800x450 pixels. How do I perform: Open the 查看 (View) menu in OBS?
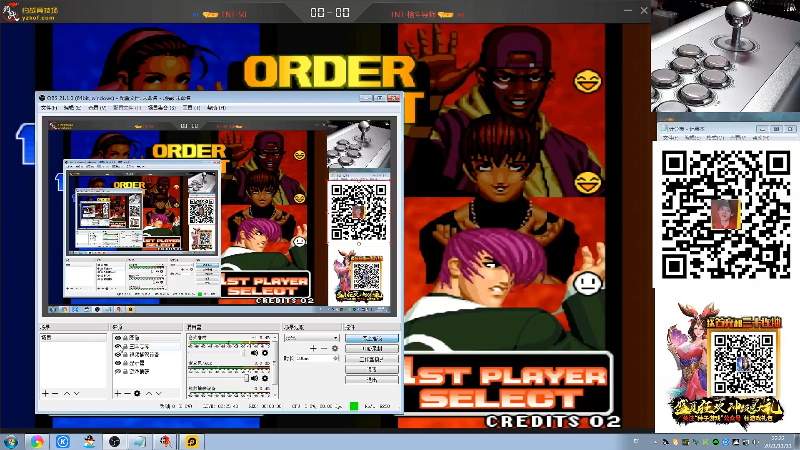96,108
